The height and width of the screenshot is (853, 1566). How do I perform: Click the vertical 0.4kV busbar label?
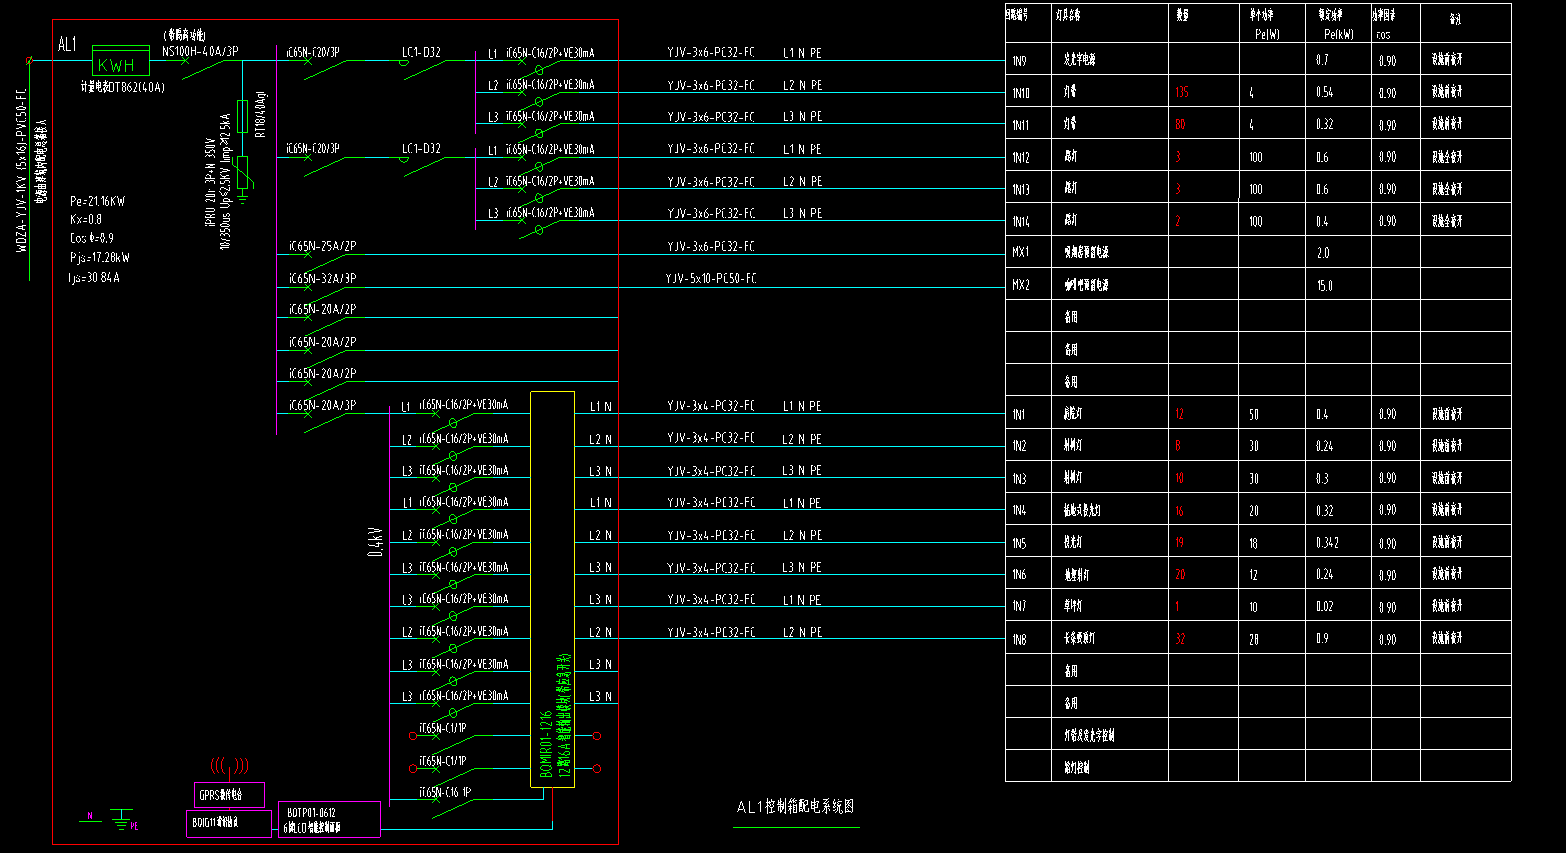click(x=375, y=541)
